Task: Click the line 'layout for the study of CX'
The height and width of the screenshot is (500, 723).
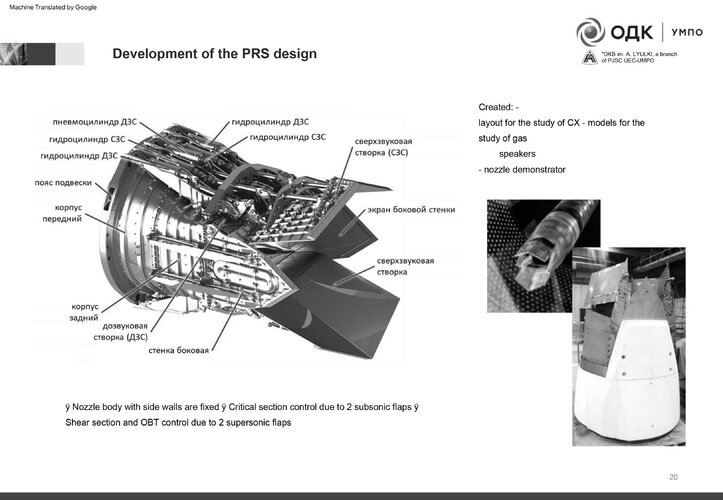Action: pyautogui.click(x=529, y=123)
